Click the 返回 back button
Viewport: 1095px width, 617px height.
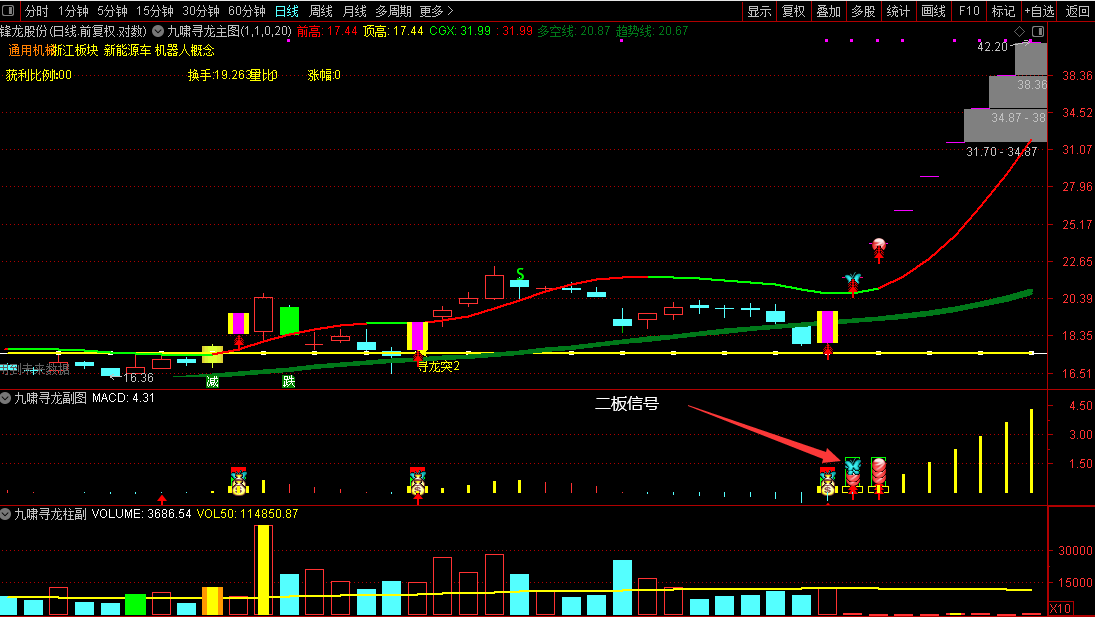coord(1077,11)
